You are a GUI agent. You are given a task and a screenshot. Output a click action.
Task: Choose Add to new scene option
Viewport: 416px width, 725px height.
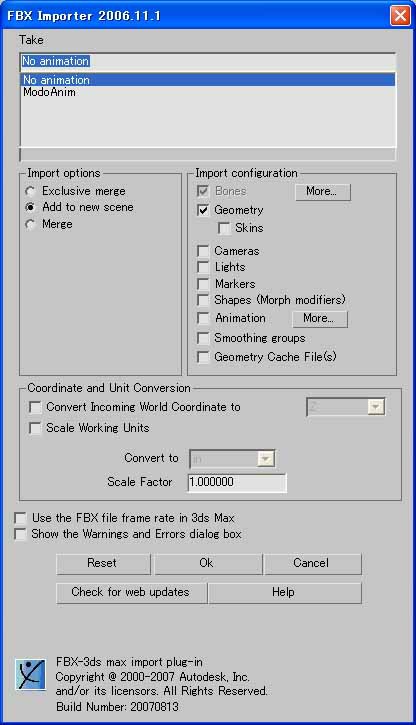coord(31,207)
